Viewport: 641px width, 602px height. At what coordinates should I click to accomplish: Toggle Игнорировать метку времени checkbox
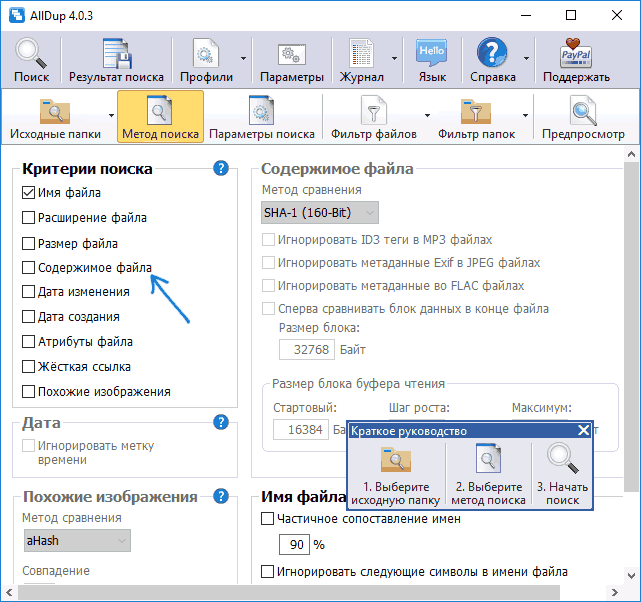pyautogui.click(x=28, y=445)
